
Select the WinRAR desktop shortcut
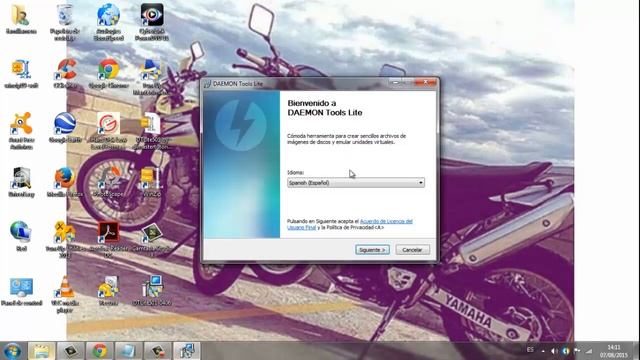click(x=151, y=182)
